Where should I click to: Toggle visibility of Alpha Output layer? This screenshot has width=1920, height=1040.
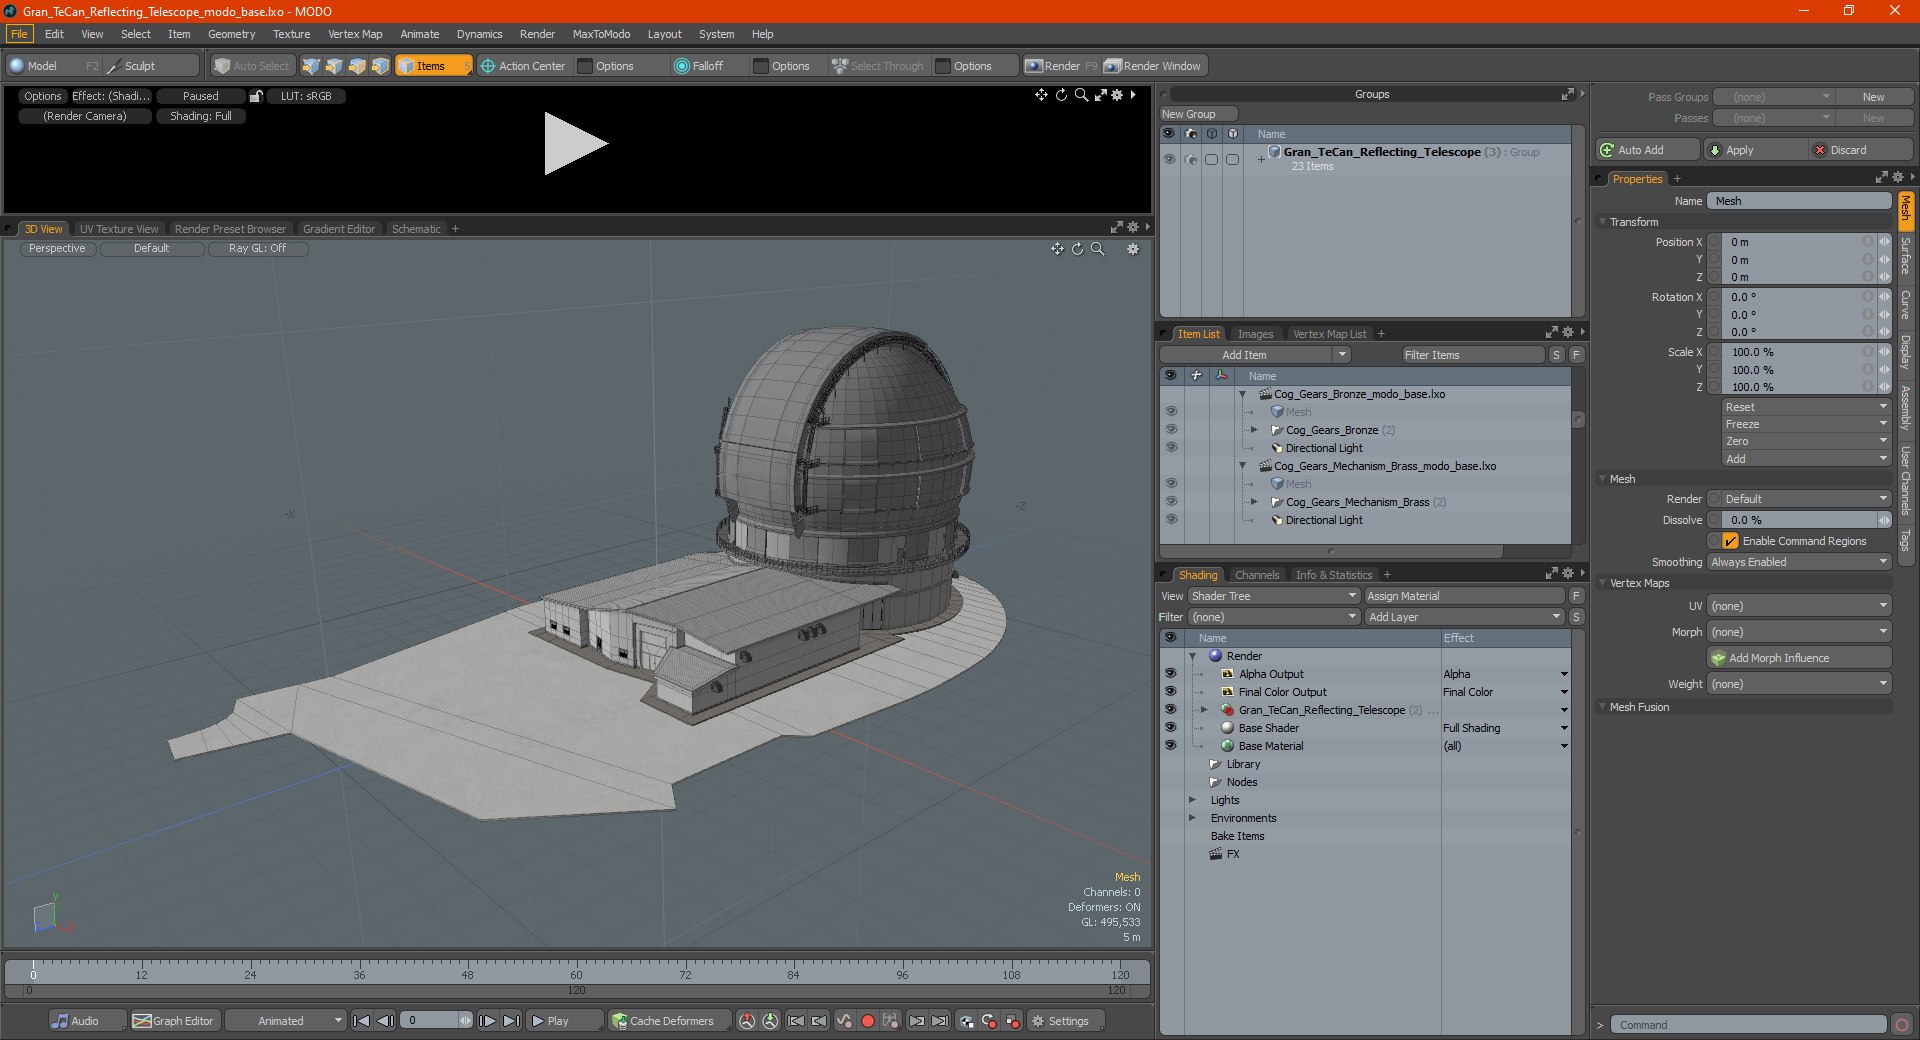(1171, 674)
